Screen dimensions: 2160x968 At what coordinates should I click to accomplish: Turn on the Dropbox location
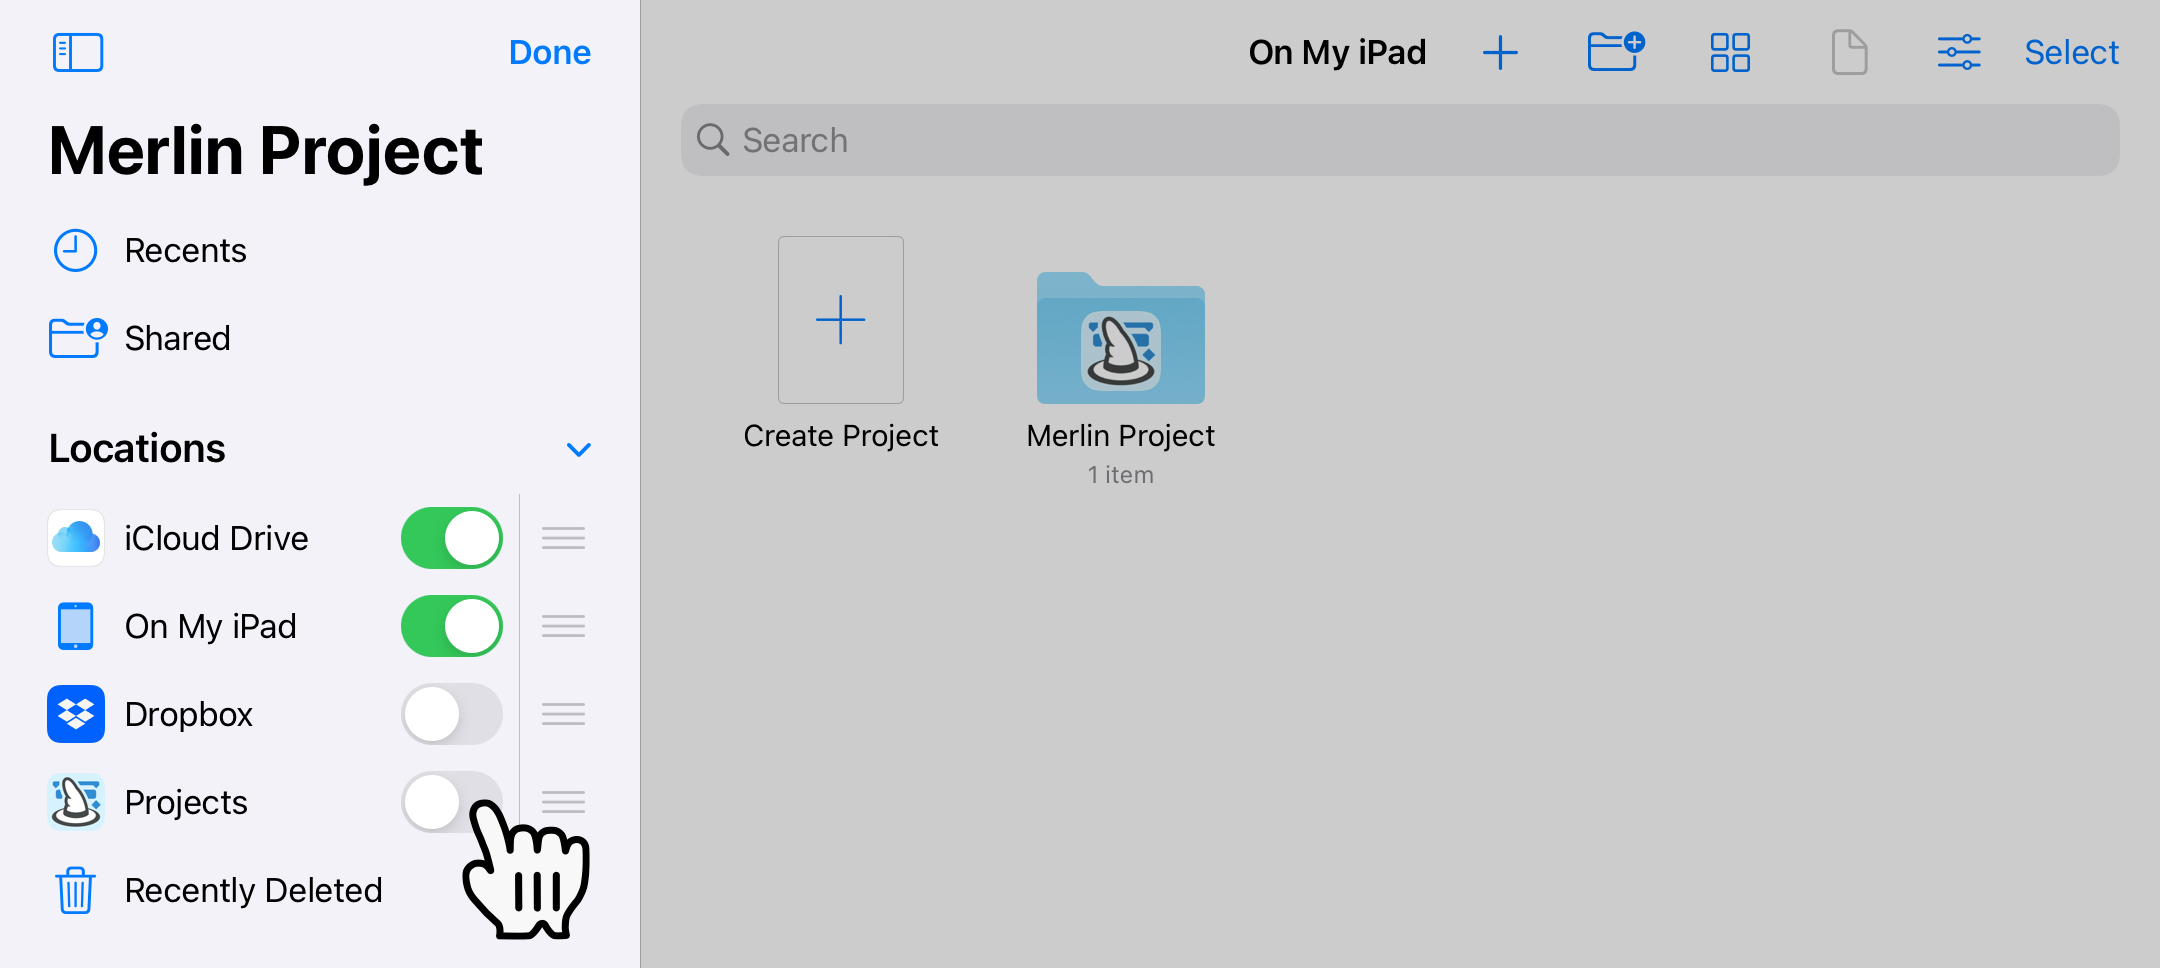[451, 713]
